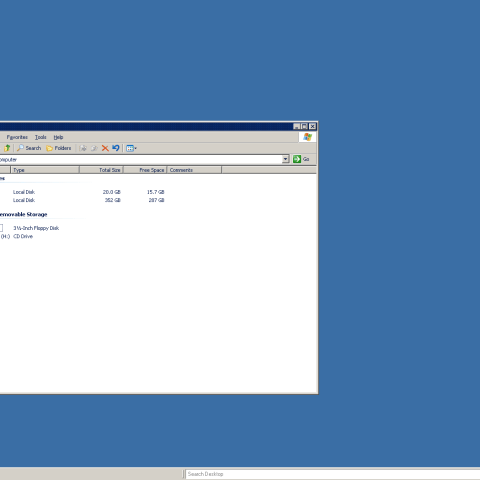
Task: Click the Search Desktop input field
Action: (333, 474)
